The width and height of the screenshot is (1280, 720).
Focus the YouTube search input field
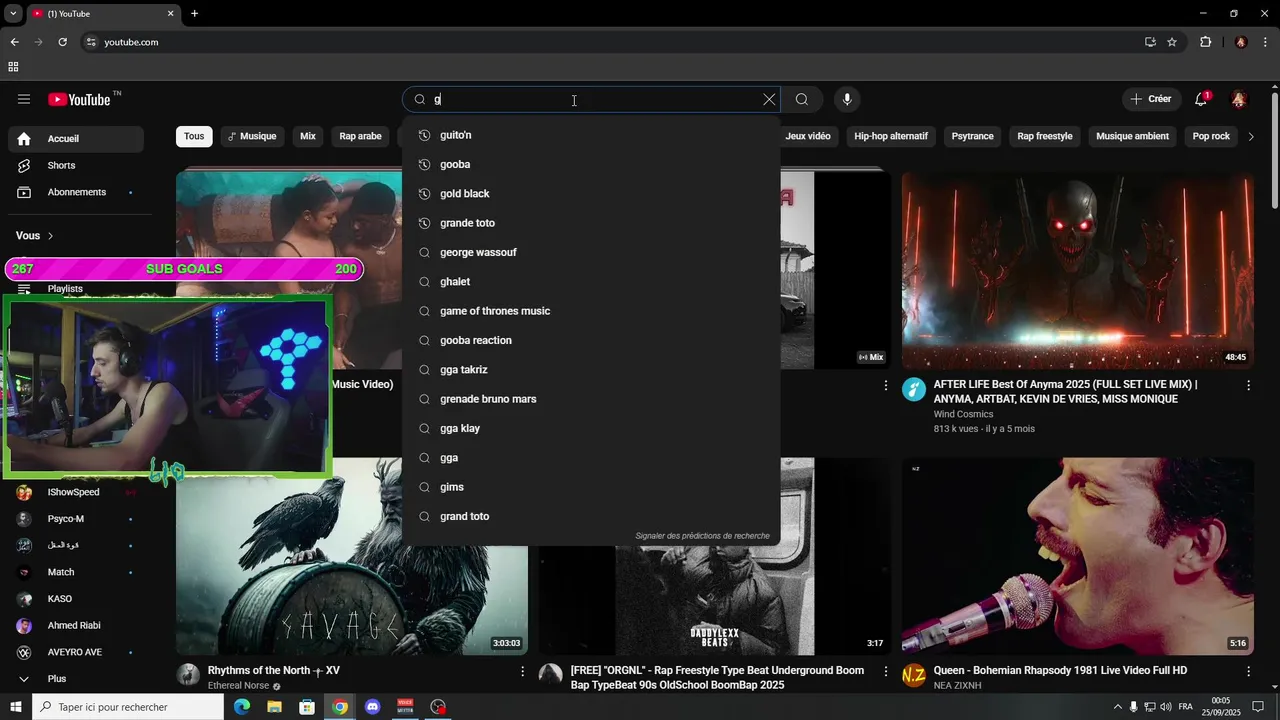pyautogui.click(x=590, y=99)
